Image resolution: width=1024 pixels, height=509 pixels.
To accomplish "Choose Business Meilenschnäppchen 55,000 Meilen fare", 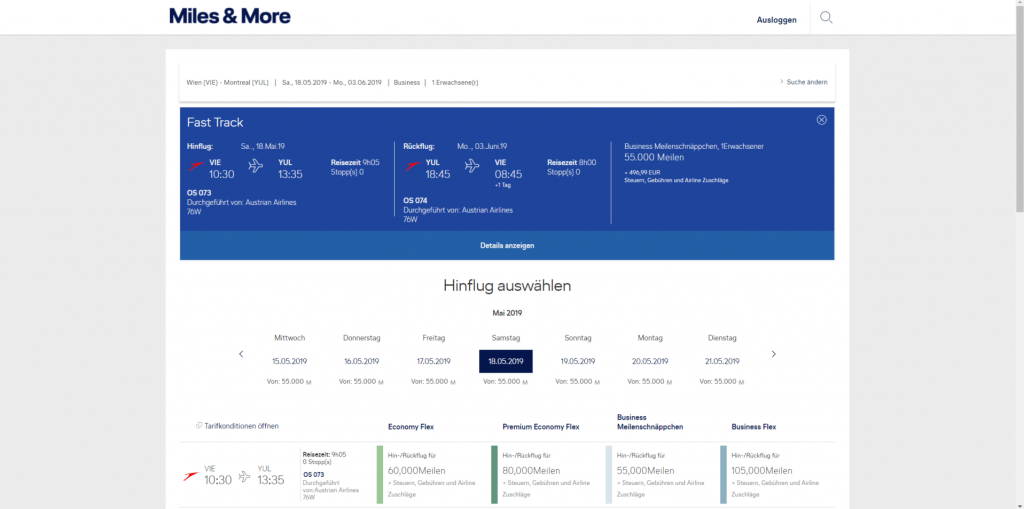I will coord(660,475).
